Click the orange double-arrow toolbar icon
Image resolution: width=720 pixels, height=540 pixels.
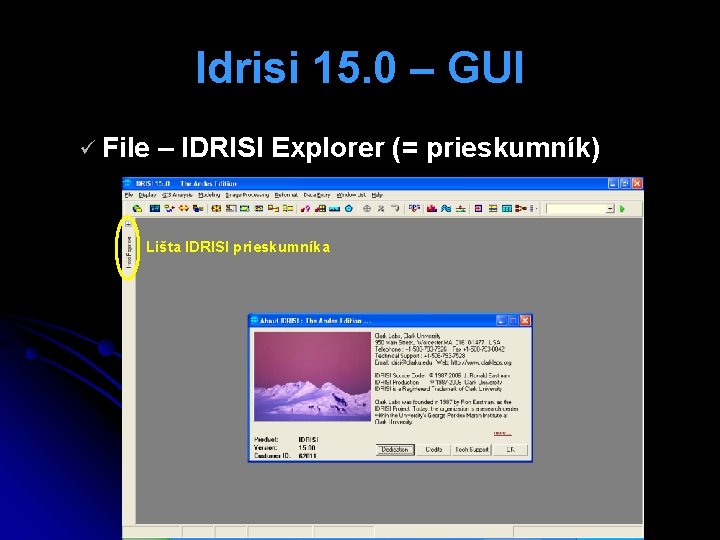tap(184, 208)
